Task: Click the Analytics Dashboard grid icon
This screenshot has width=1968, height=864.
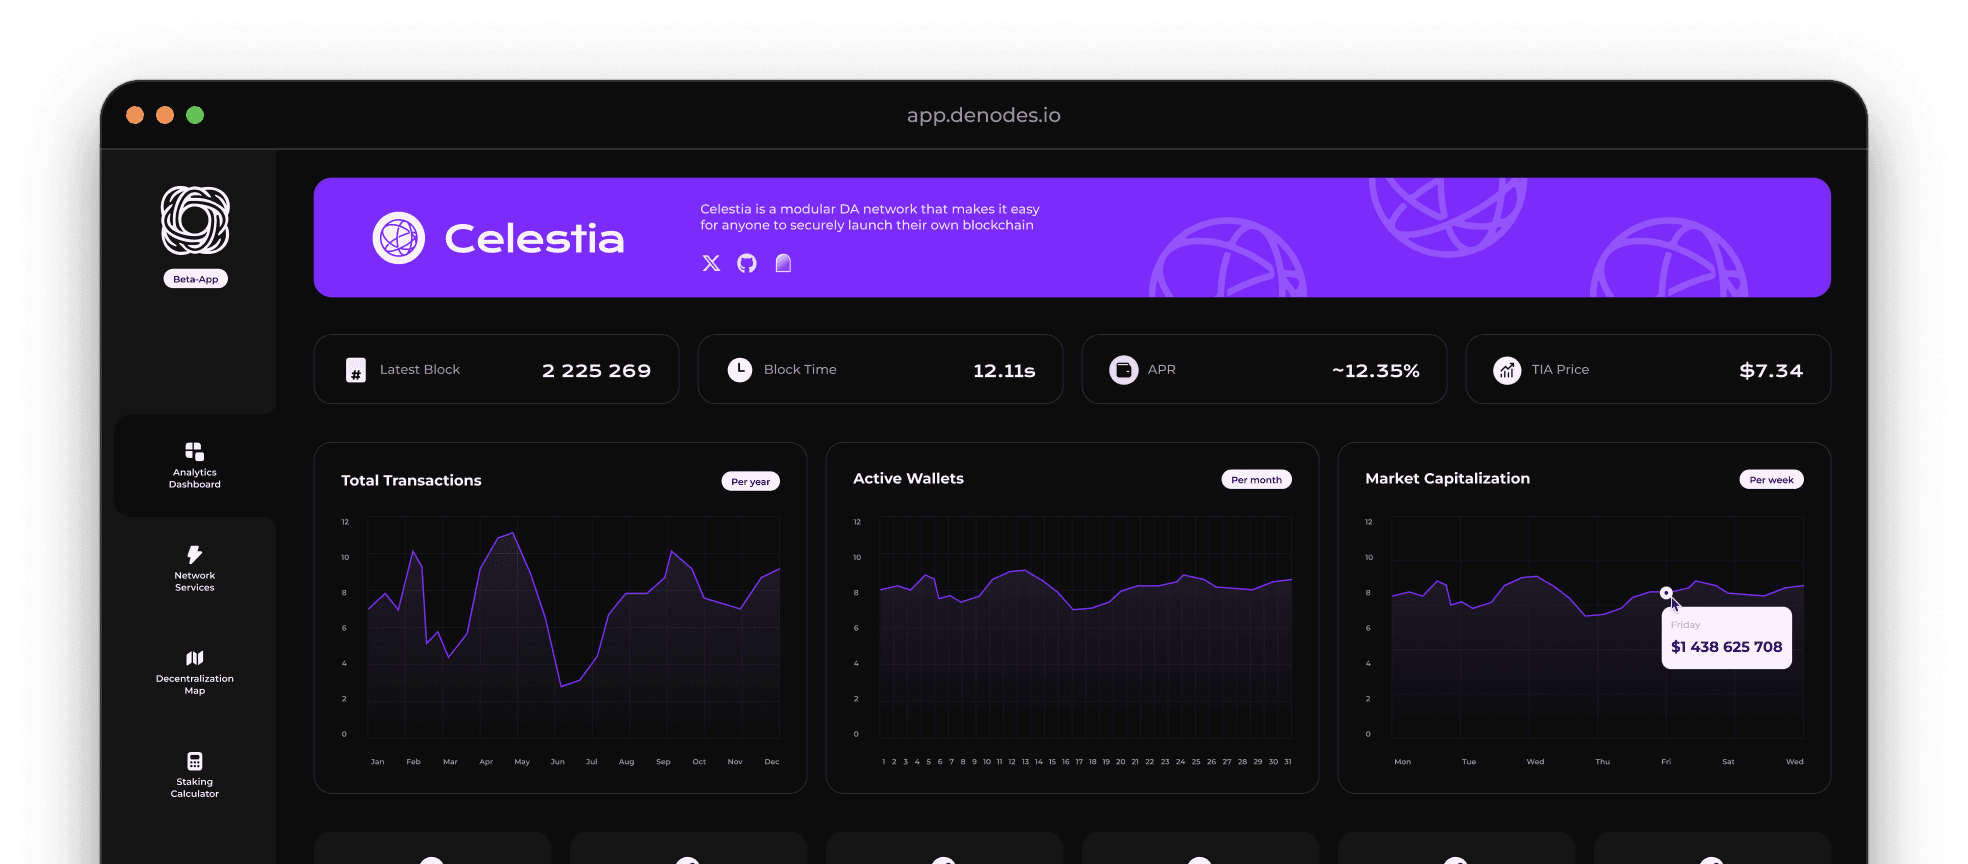Action: (x=195, y=451)
